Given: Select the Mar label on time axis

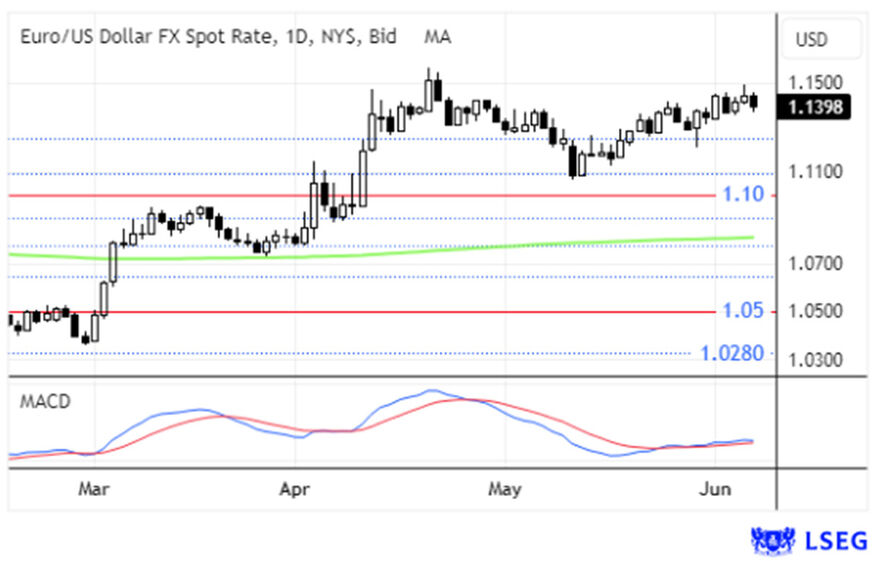Looking at the screenshot, I should point(93,489).
